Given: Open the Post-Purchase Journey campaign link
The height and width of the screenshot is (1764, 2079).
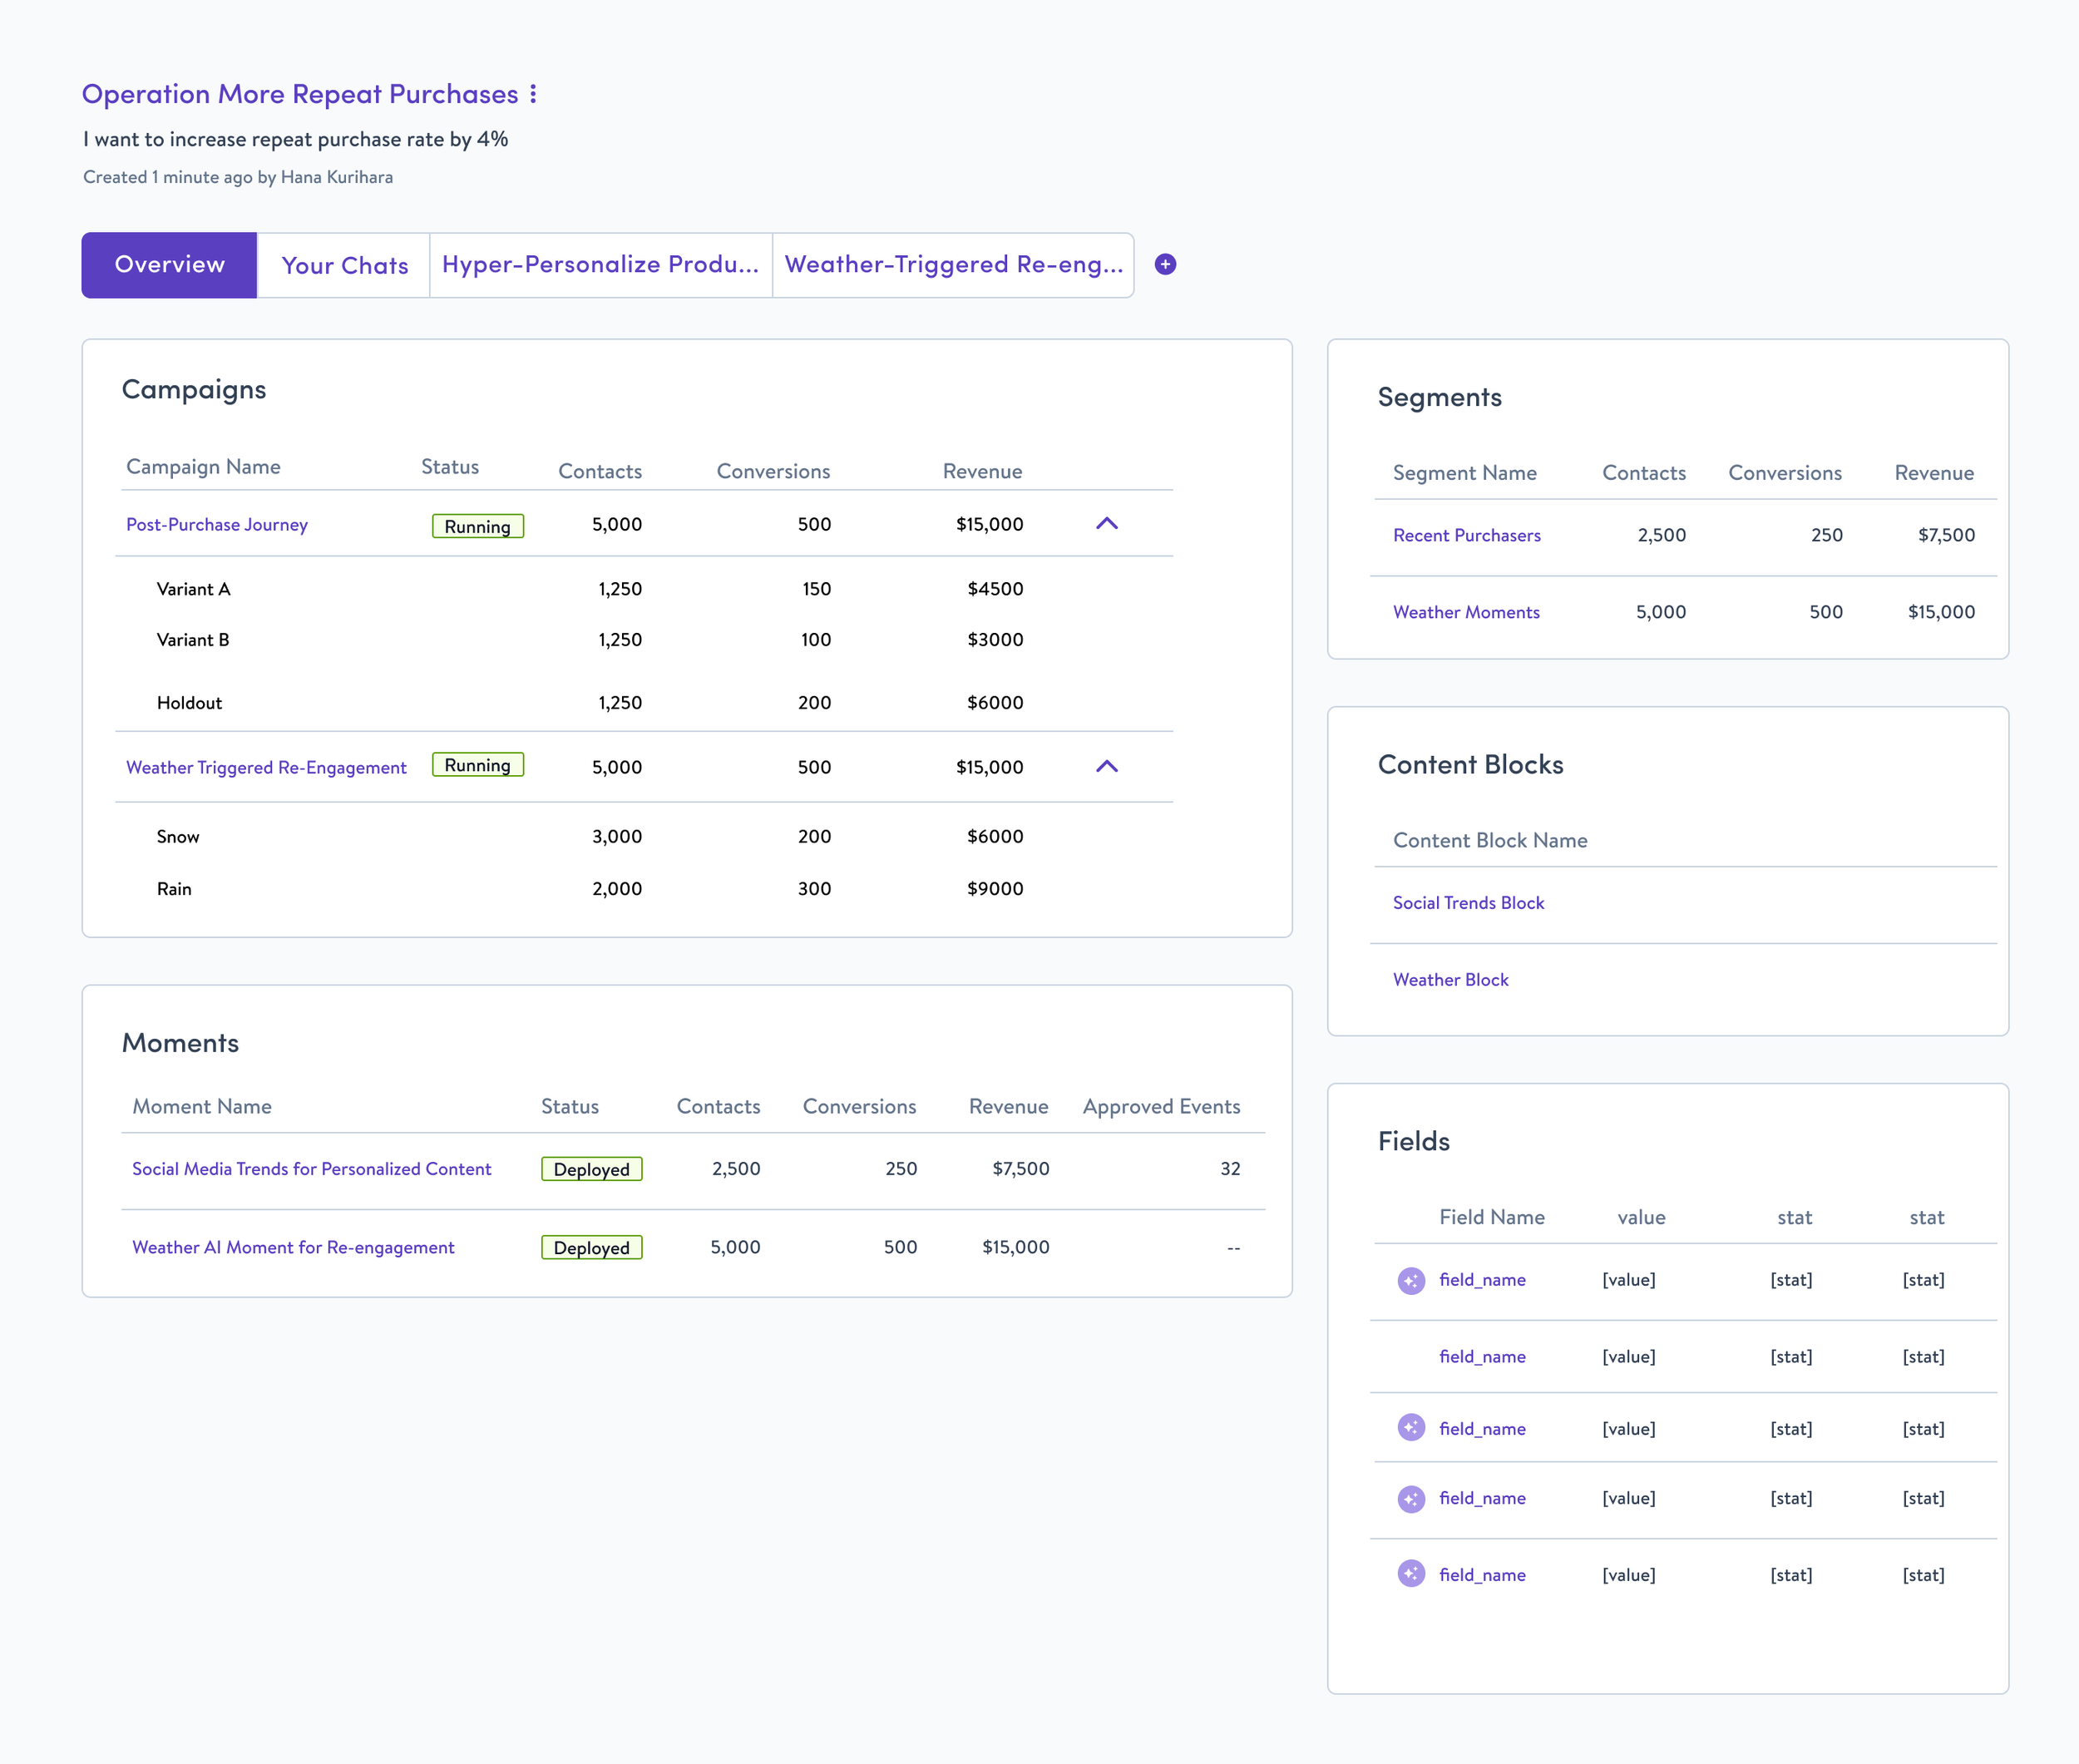Looking at the screenshot, I should point(217,525).
